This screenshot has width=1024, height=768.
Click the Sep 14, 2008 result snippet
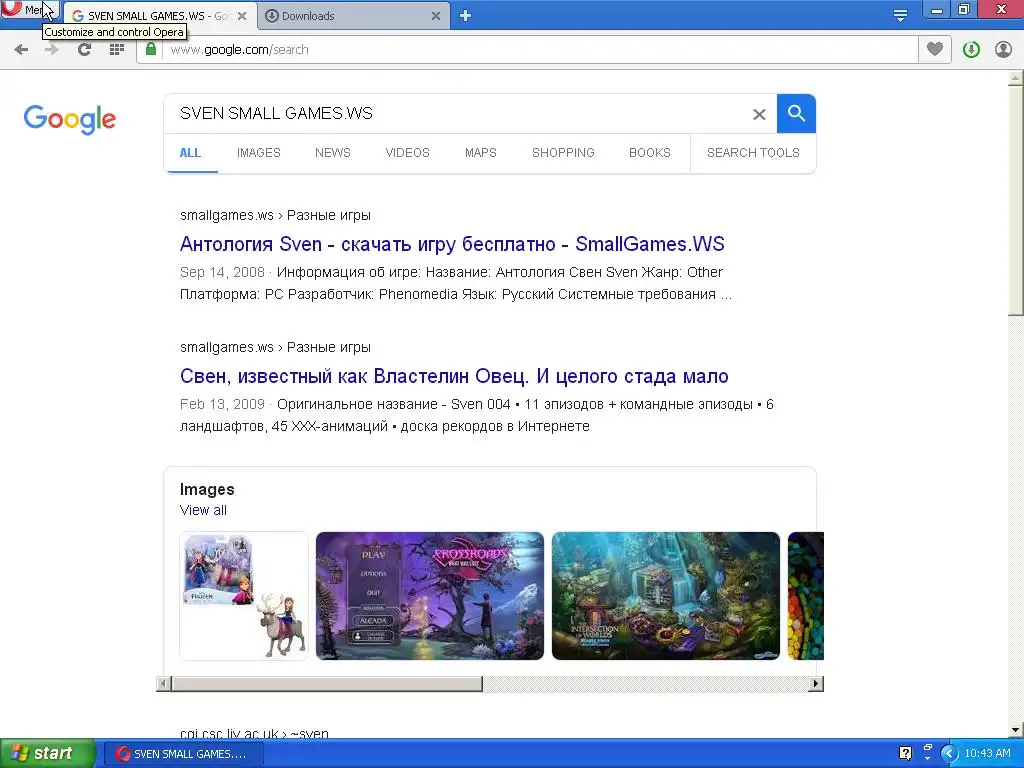[x=455, y=283]
